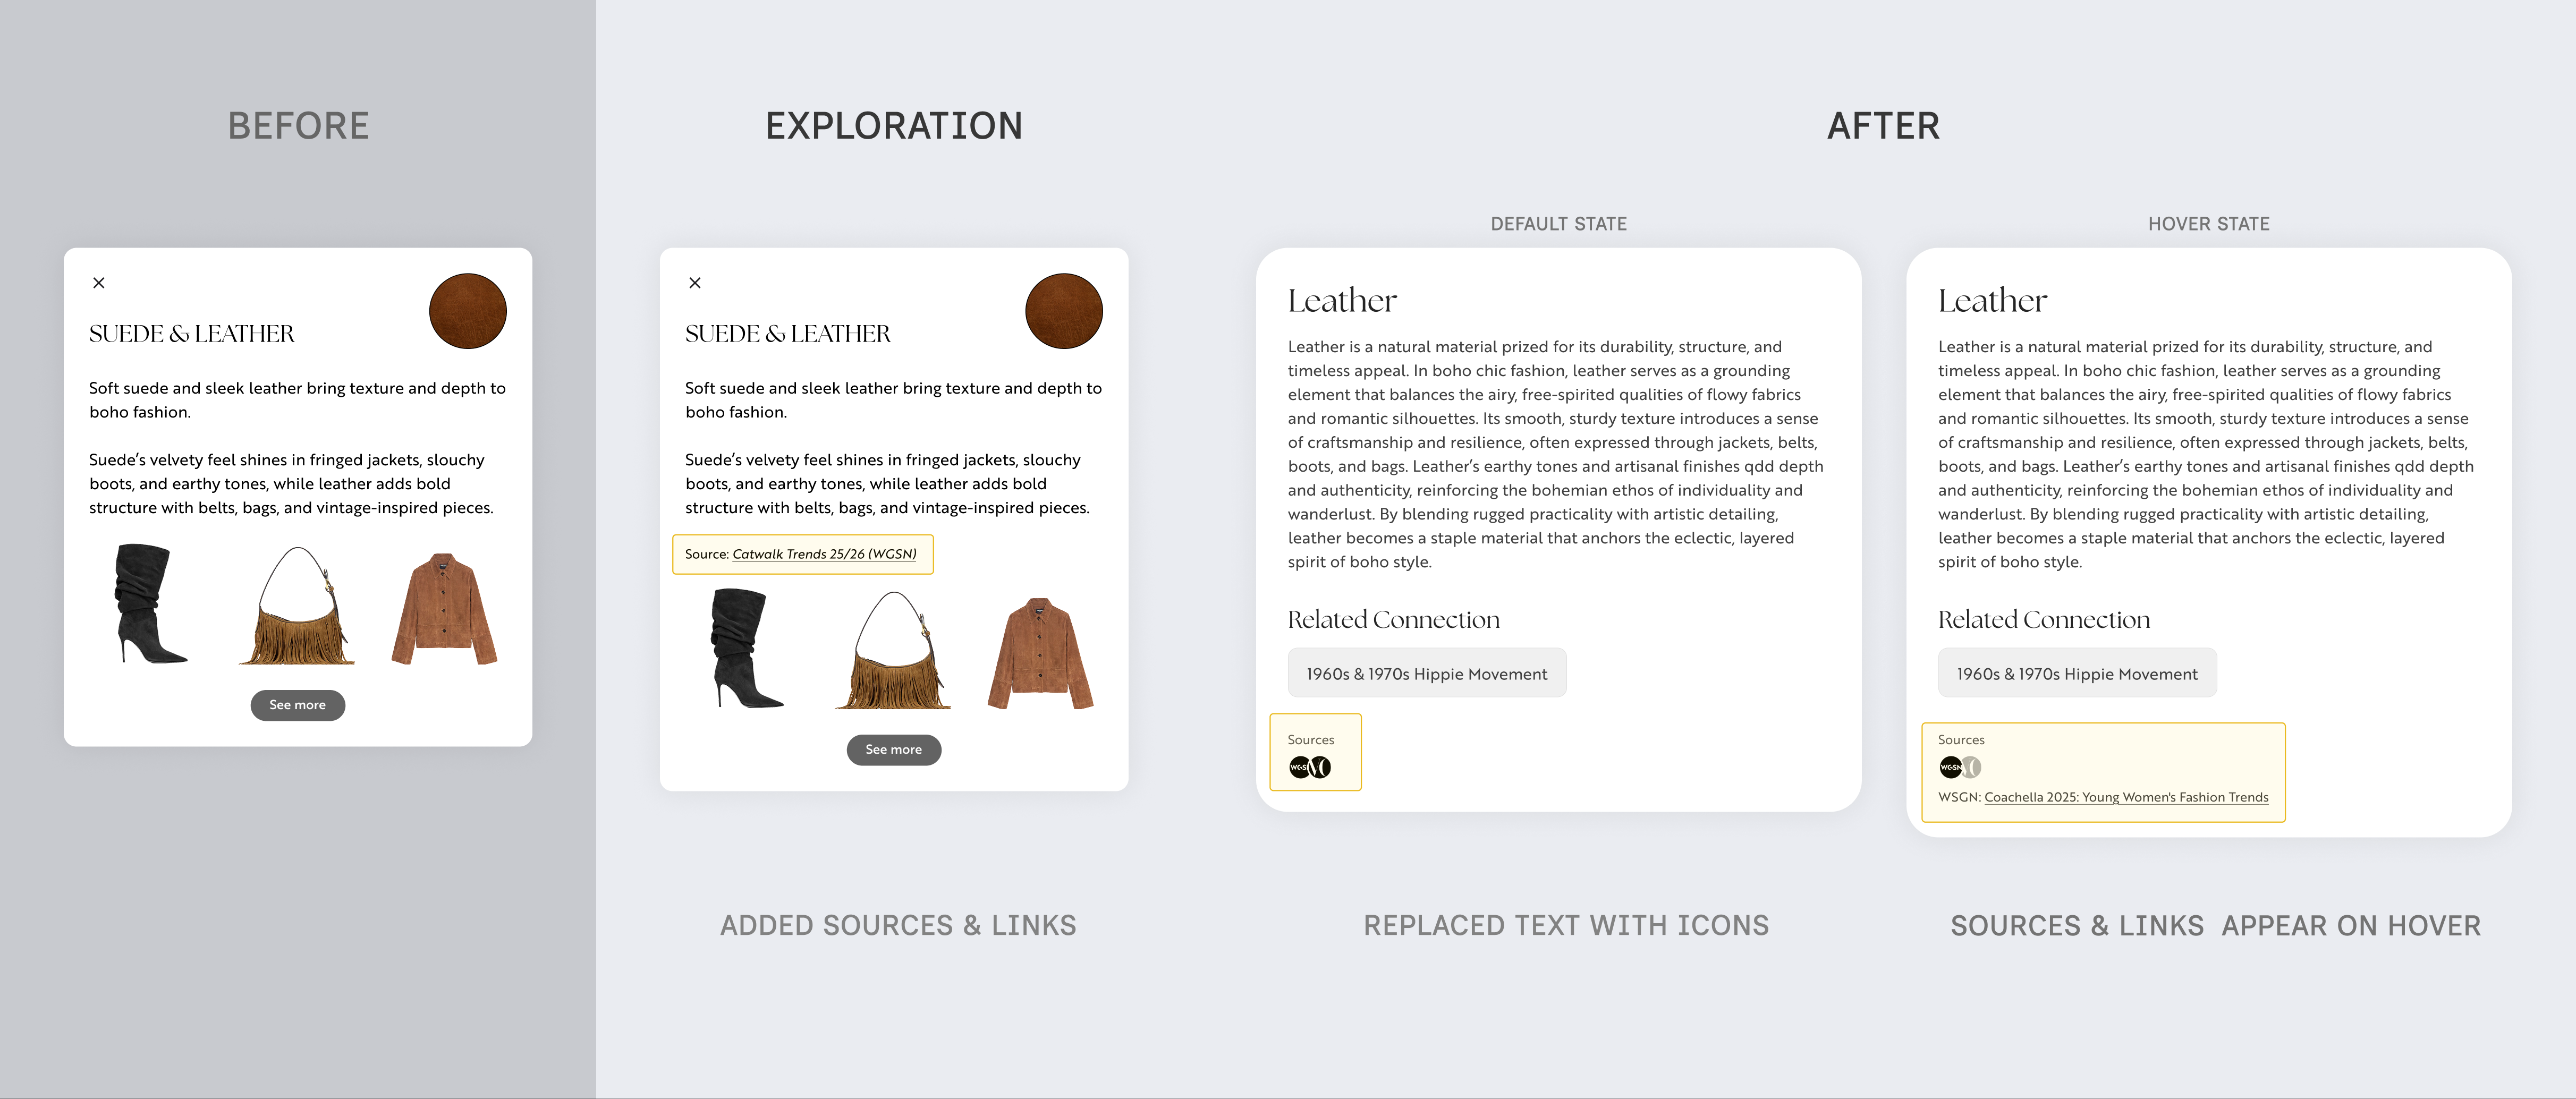Click Related Connection heading in Default State card
This screenshot has height=1099, width=2576.
click(1394, 620)
